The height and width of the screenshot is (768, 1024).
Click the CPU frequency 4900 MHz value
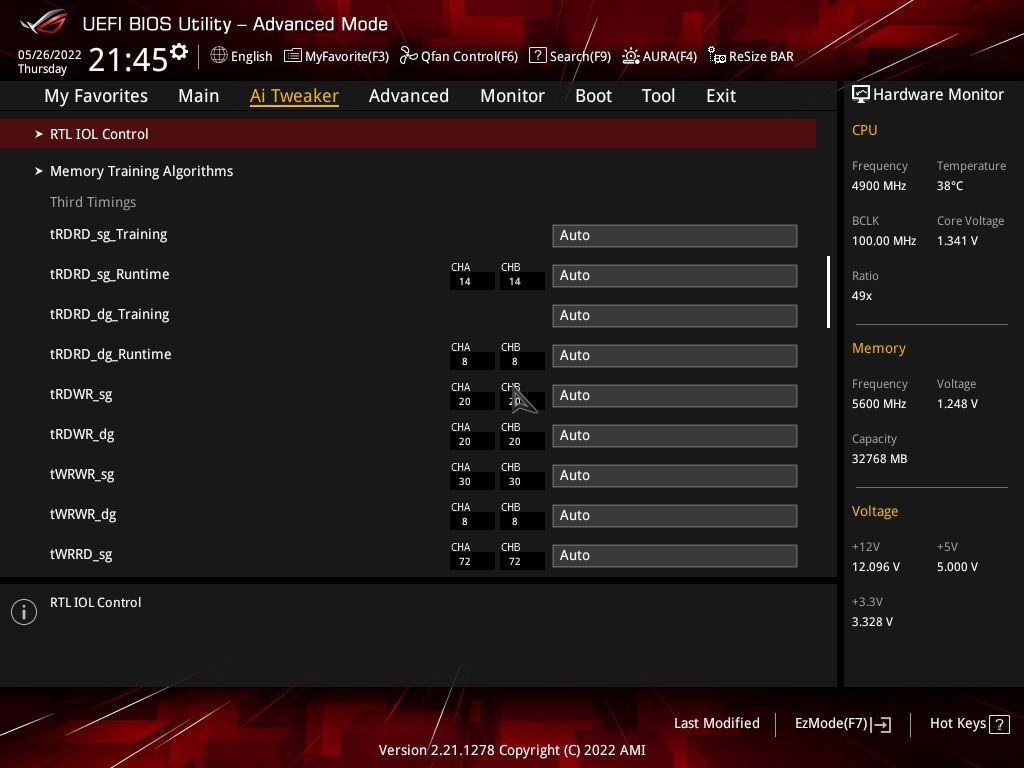point(879,186)
